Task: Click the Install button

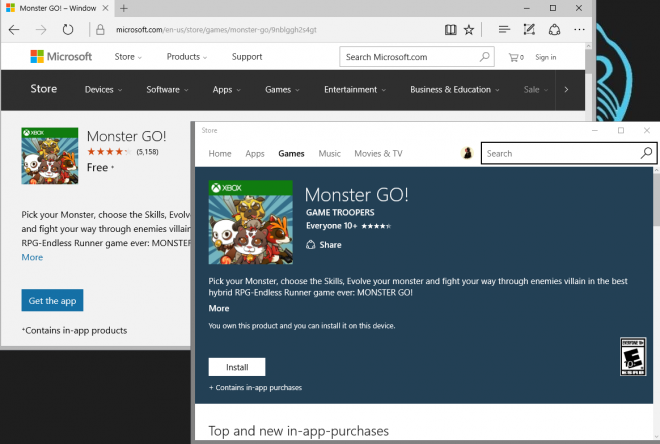Action: coord(237,367)
